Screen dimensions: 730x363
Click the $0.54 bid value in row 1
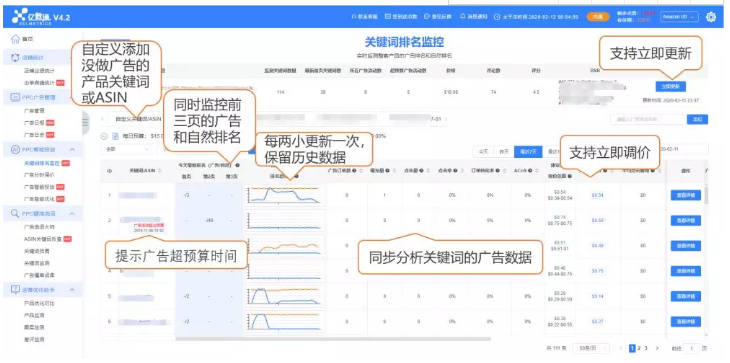[597, 195]
